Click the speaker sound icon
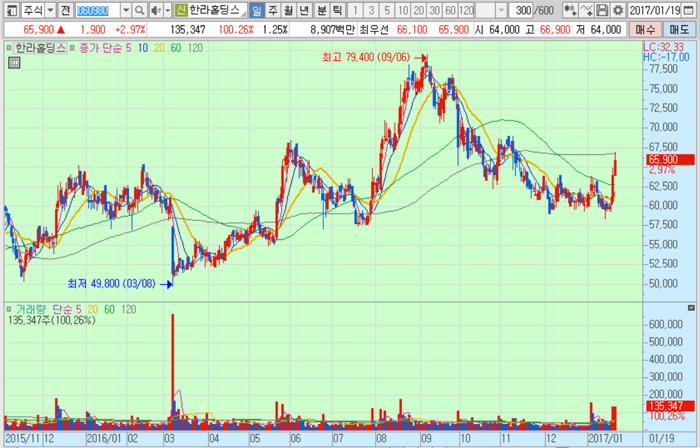Image resolution: width=700 pixels, height=448 pixels. (155, 10)
